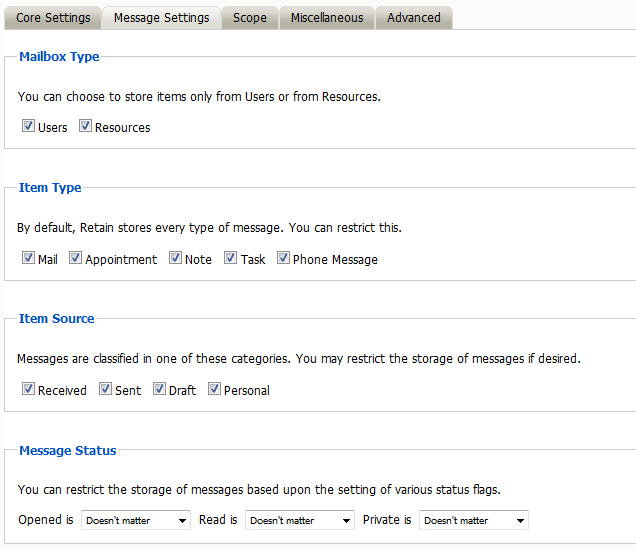Image resolution: width=636 pixels, height=550 pixels.
Task: Disable the Mail item type checkbox
Action: (x=29, y=258)
